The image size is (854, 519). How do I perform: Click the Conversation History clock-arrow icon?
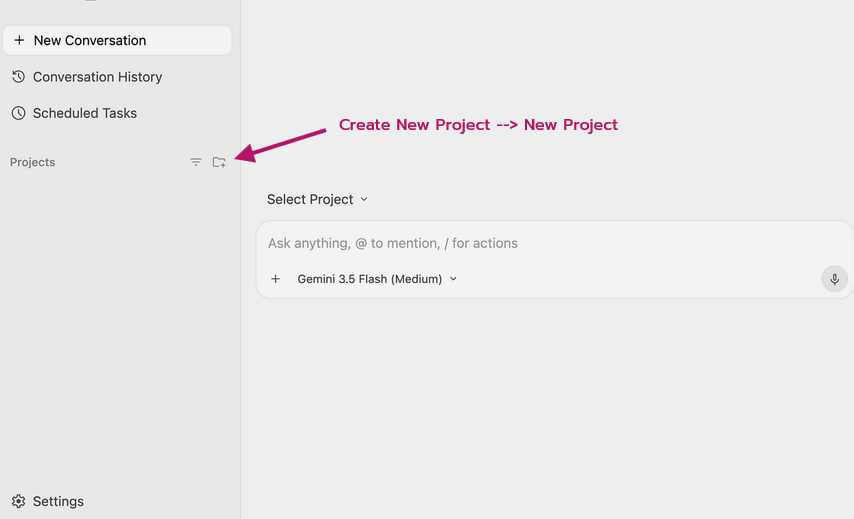19,77
